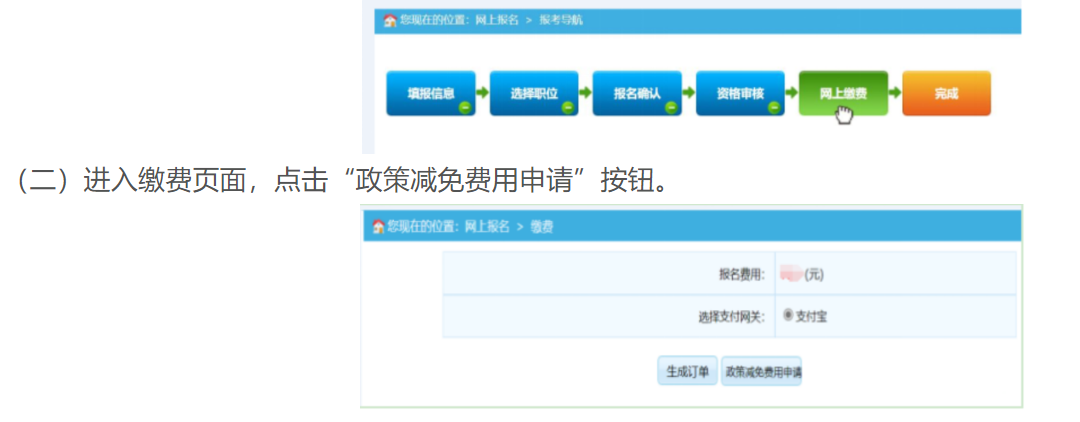Image resolution: width=1080 pixels, height=422 pixels.
Task: Click the home icon in the 缴费 breadcrumb
Action: [378, 227]
